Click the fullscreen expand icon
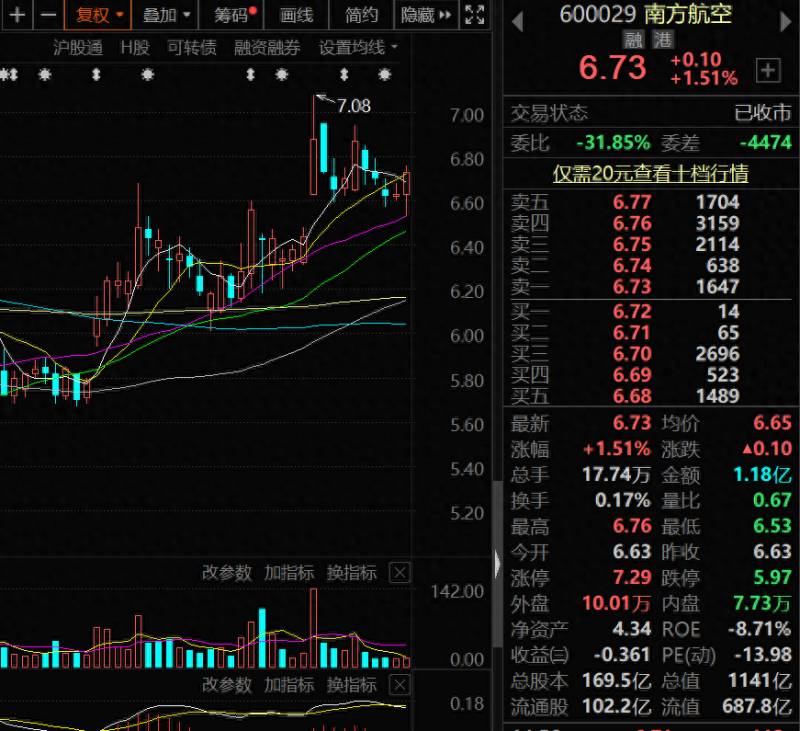 (474, 14)
